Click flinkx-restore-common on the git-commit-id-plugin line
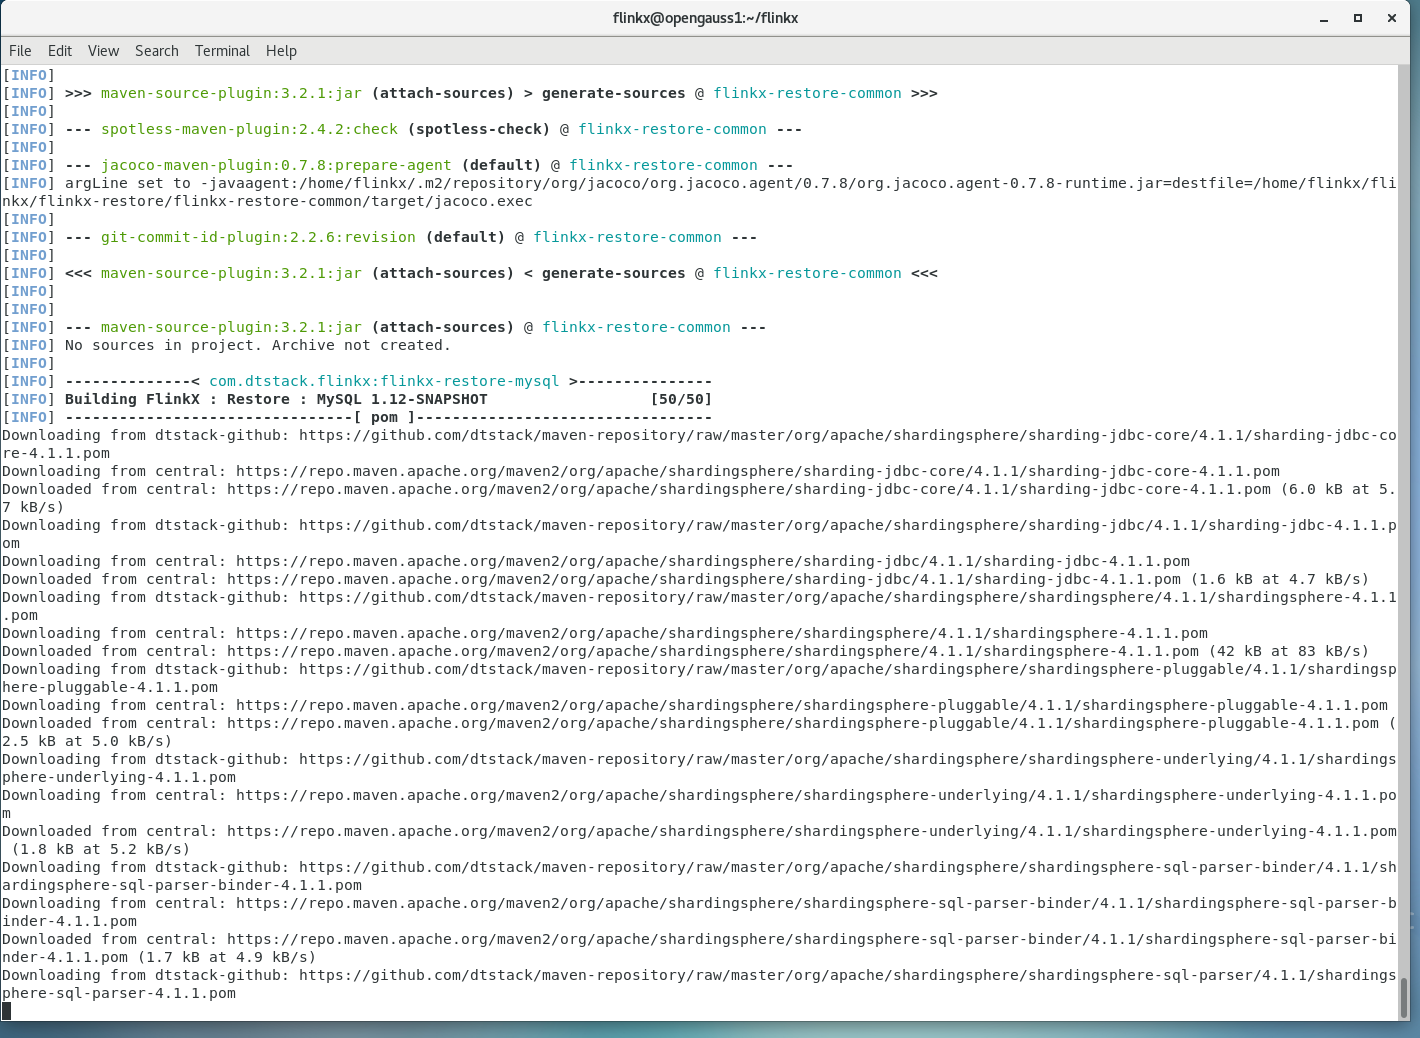Image resolution: width=1420 pixels, height=1038 pixels. [627, 237]
